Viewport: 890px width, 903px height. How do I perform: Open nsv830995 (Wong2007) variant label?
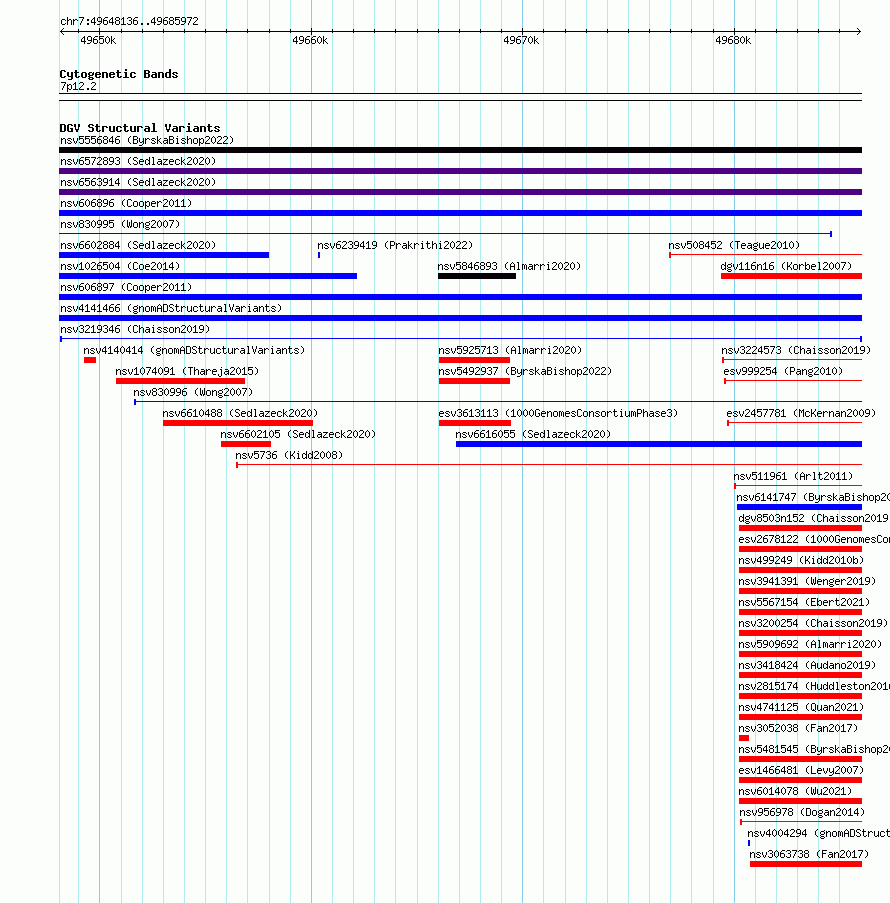point(120,225)
